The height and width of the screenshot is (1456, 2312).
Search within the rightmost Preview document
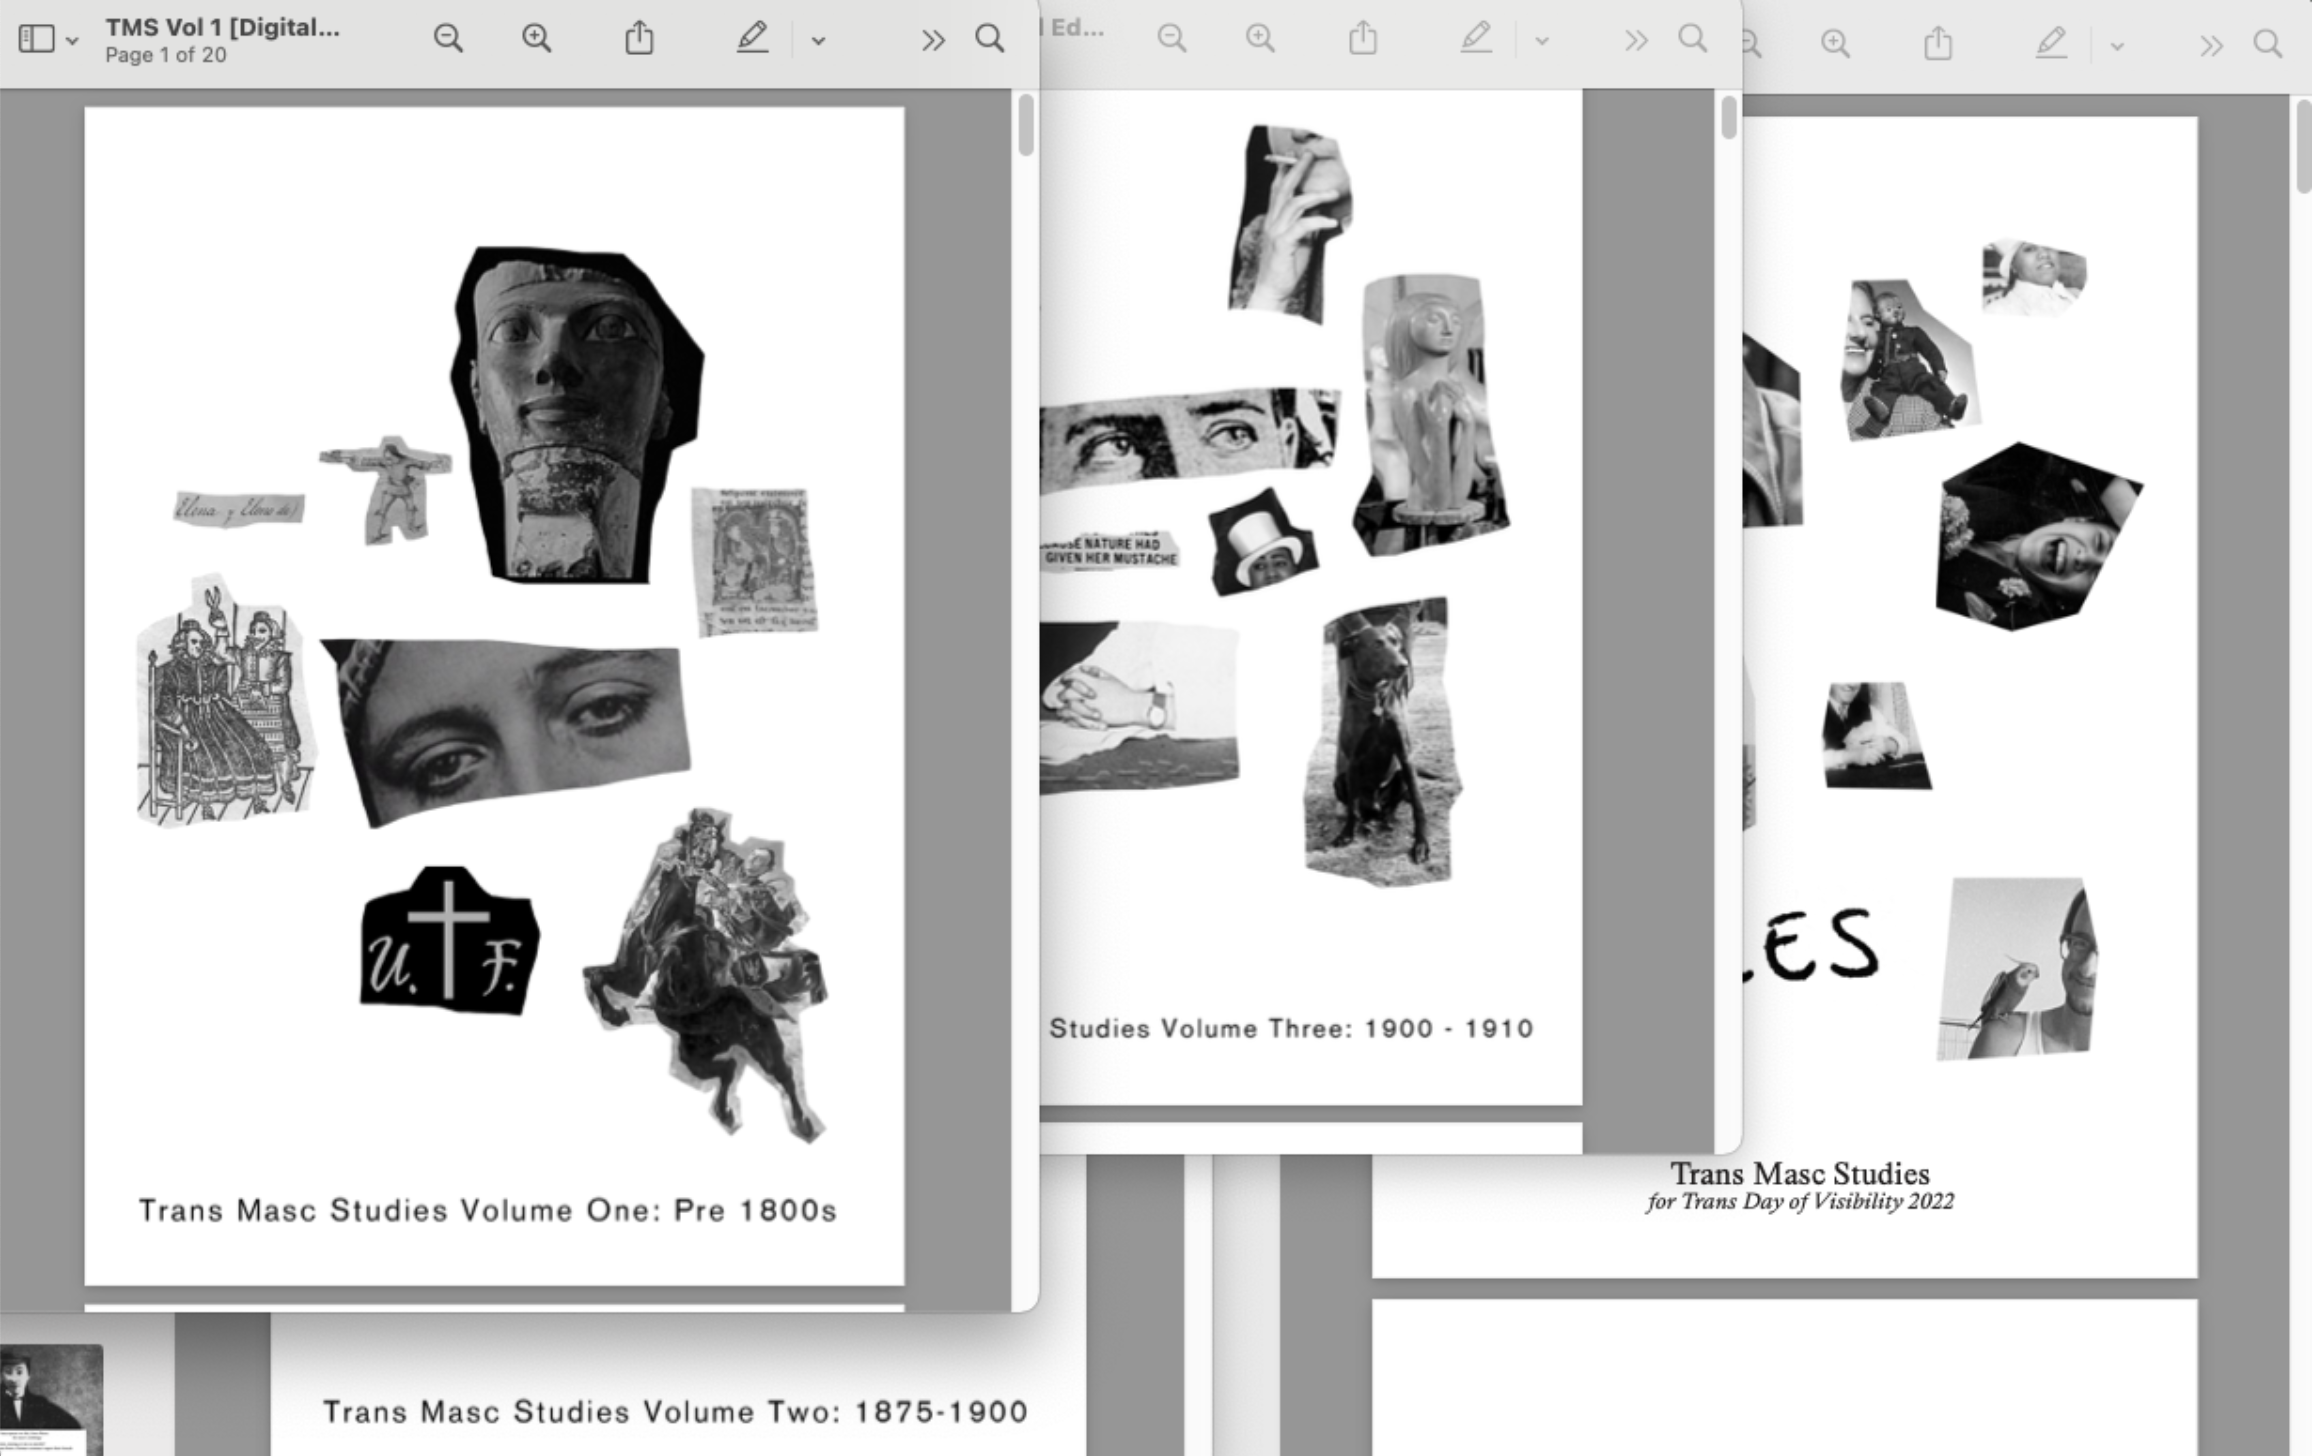[2266, 45]
